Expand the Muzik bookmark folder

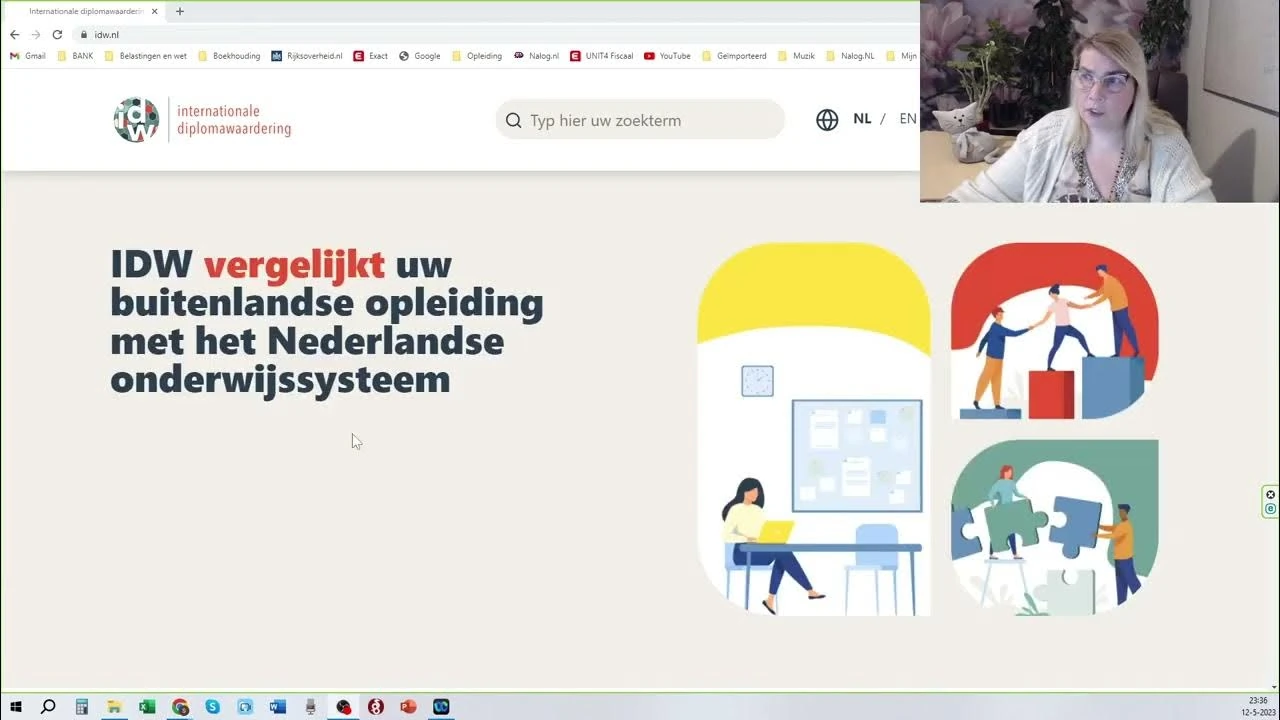tap(796, 56)
